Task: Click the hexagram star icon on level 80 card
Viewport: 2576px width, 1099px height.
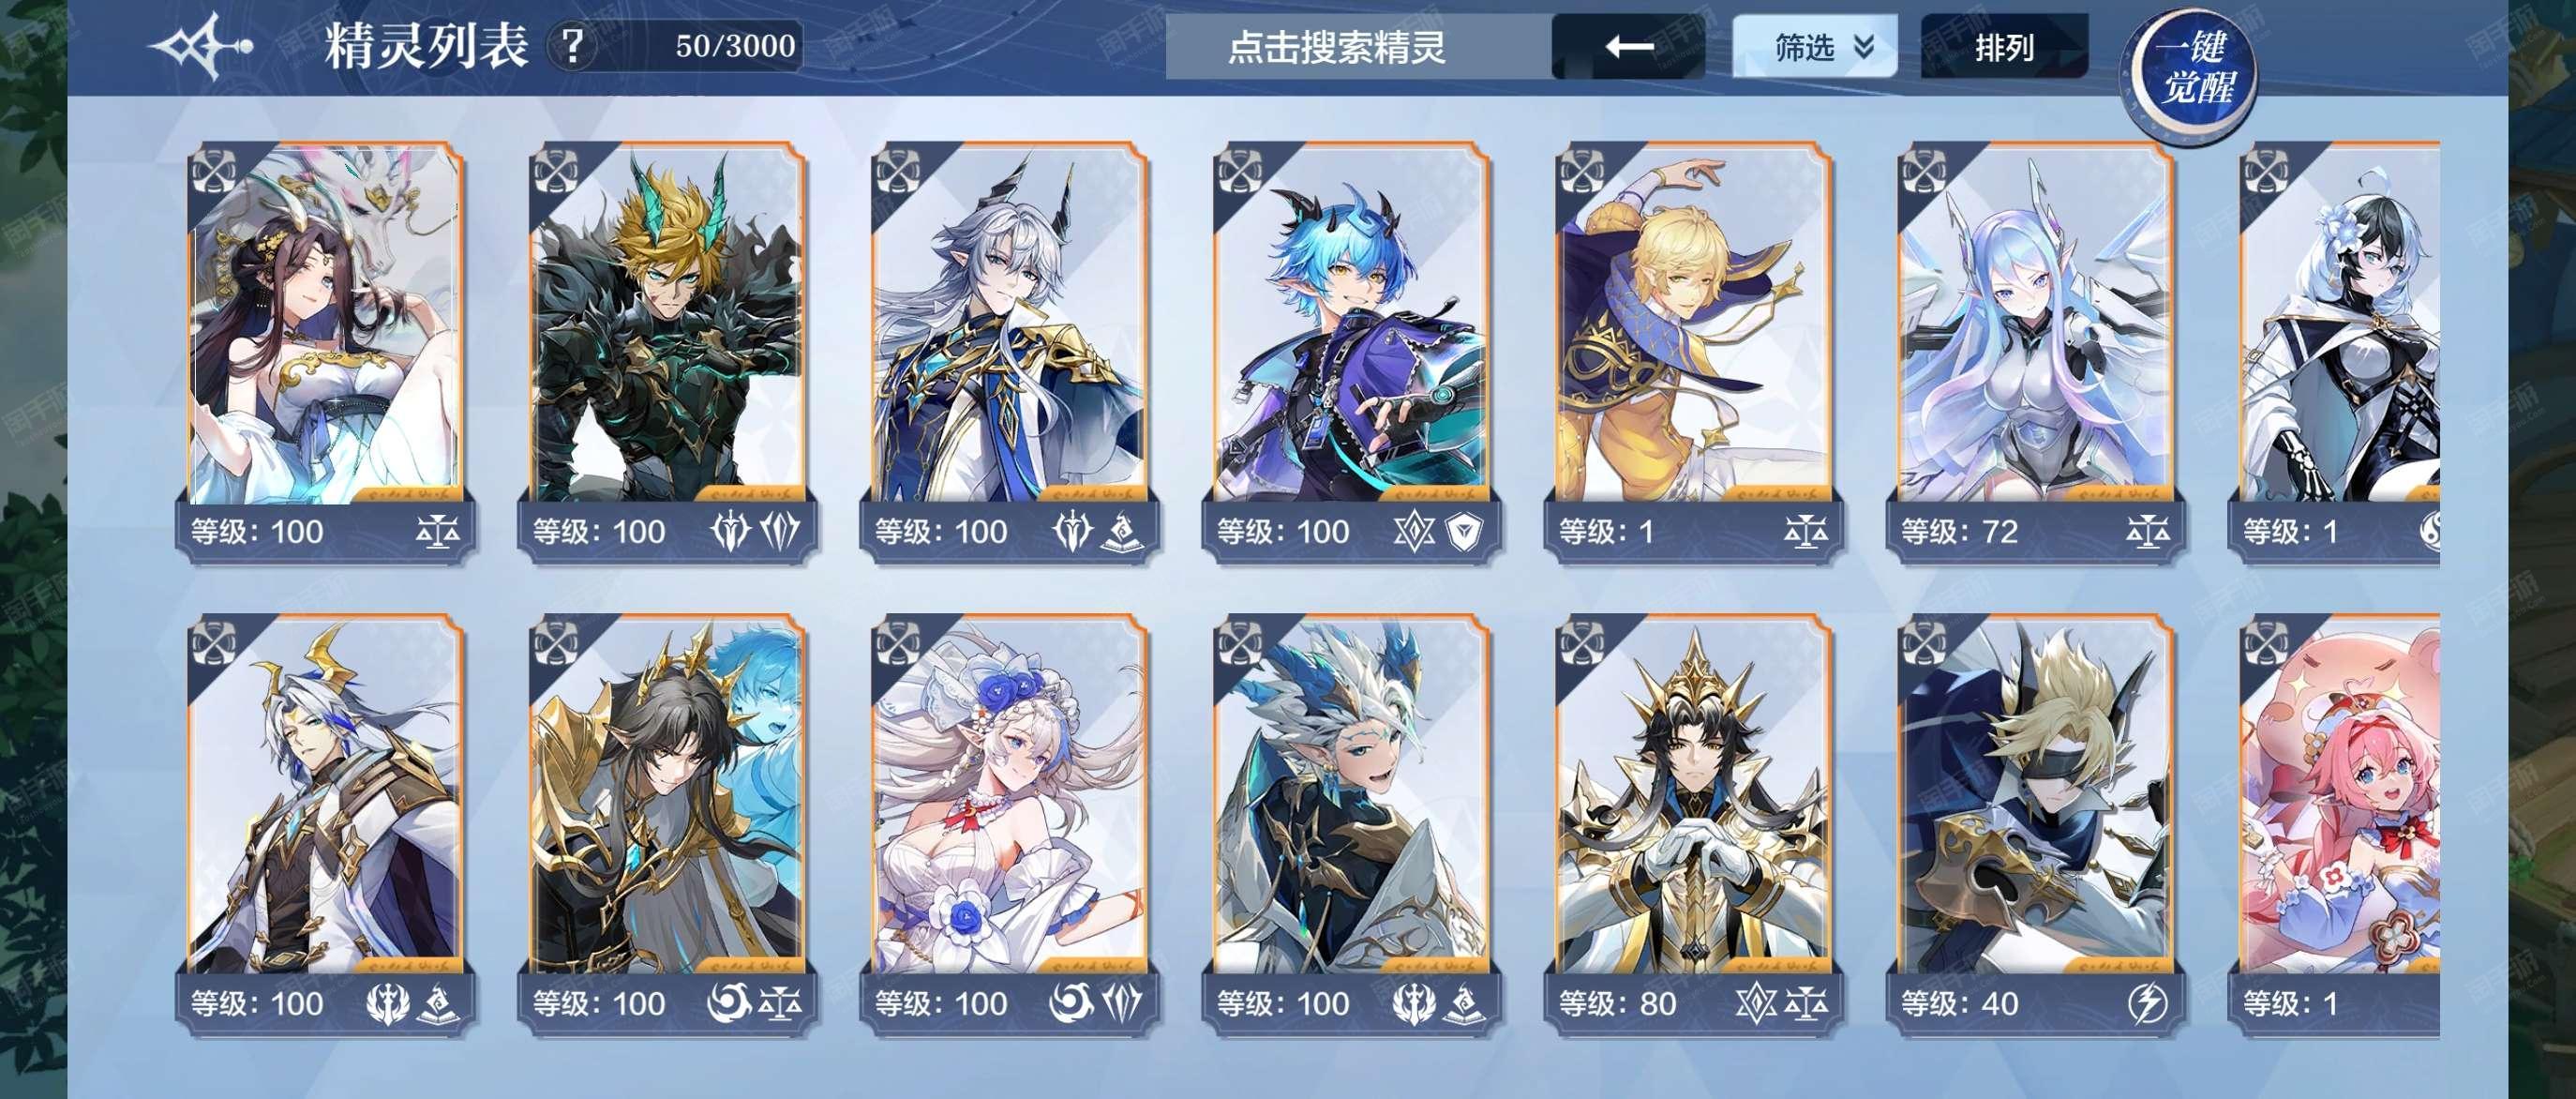Action: pyautogui.click(x=1756, y=1003)
